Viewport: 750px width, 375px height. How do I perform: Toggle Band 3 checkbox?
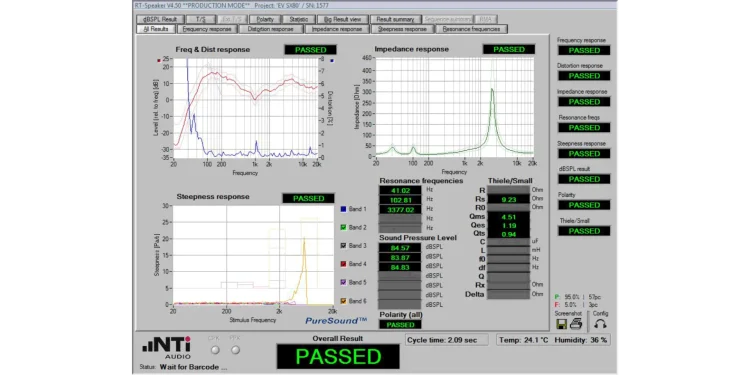(343, 245)
